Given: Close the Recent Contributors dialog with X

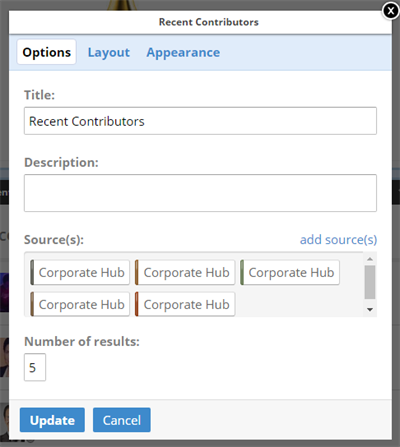Looking at the screenshot, I should pos(391,11).
